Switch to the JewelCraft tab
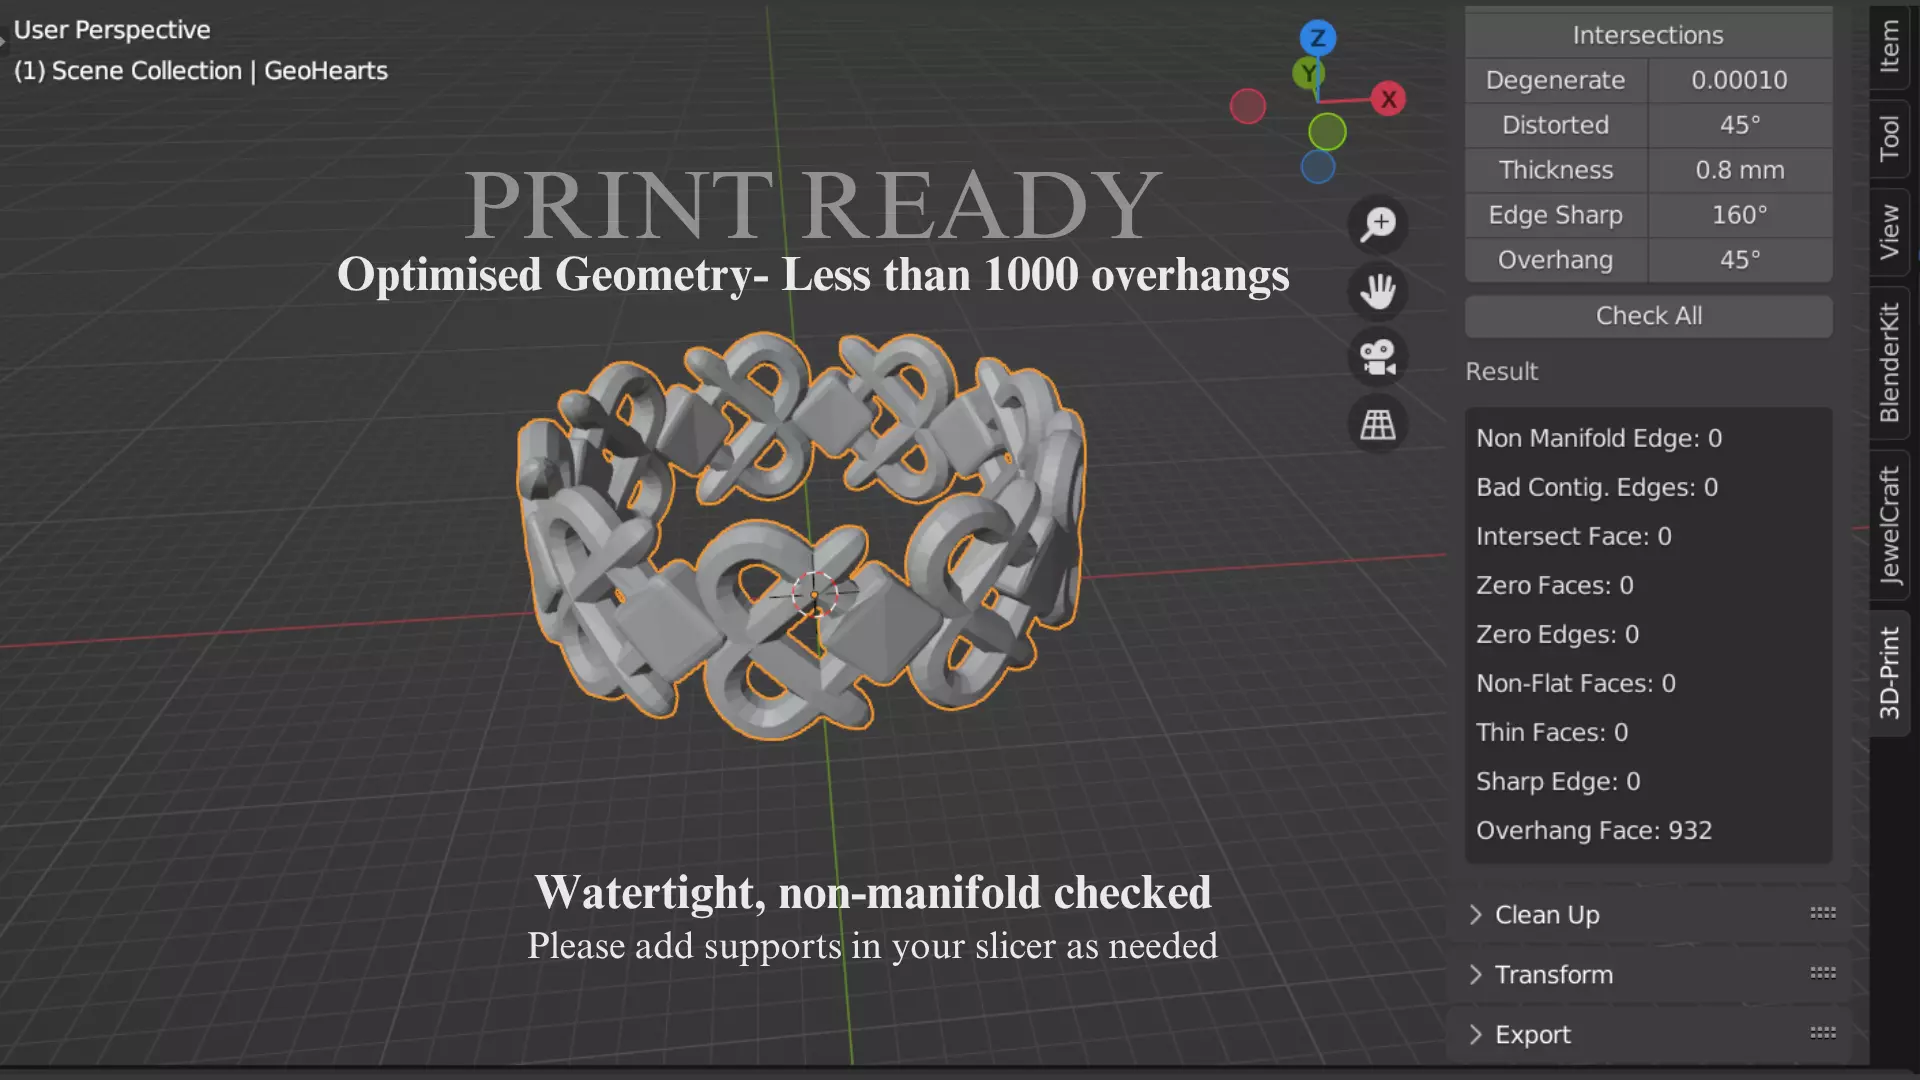Viewport: 1920px width, 1080px height. tap(1889, 525)
